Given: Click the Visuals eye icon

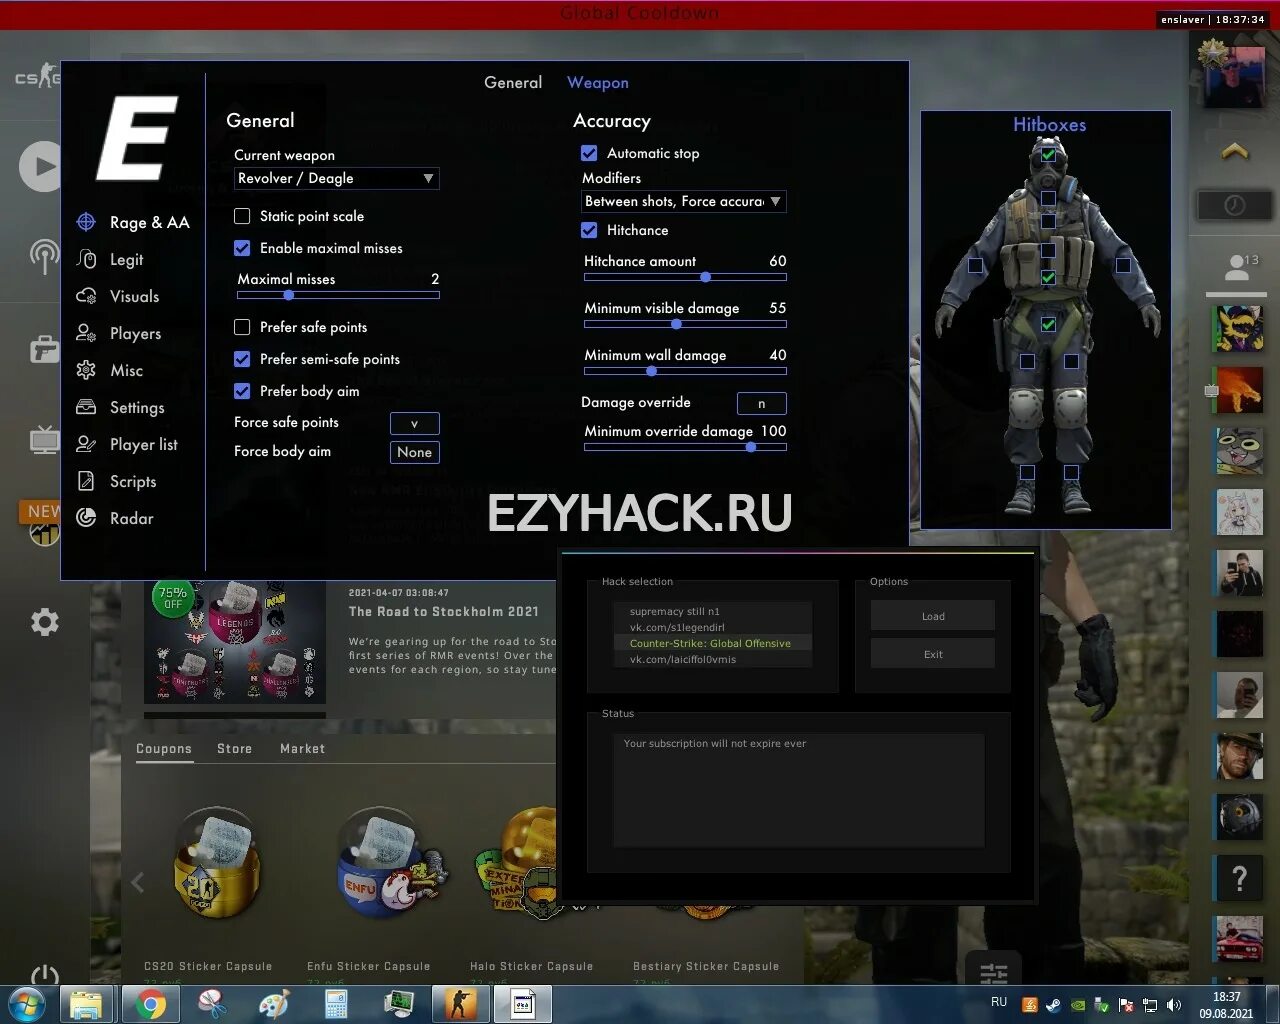Looking at the screenshot, I should click(x=86, y=296).
